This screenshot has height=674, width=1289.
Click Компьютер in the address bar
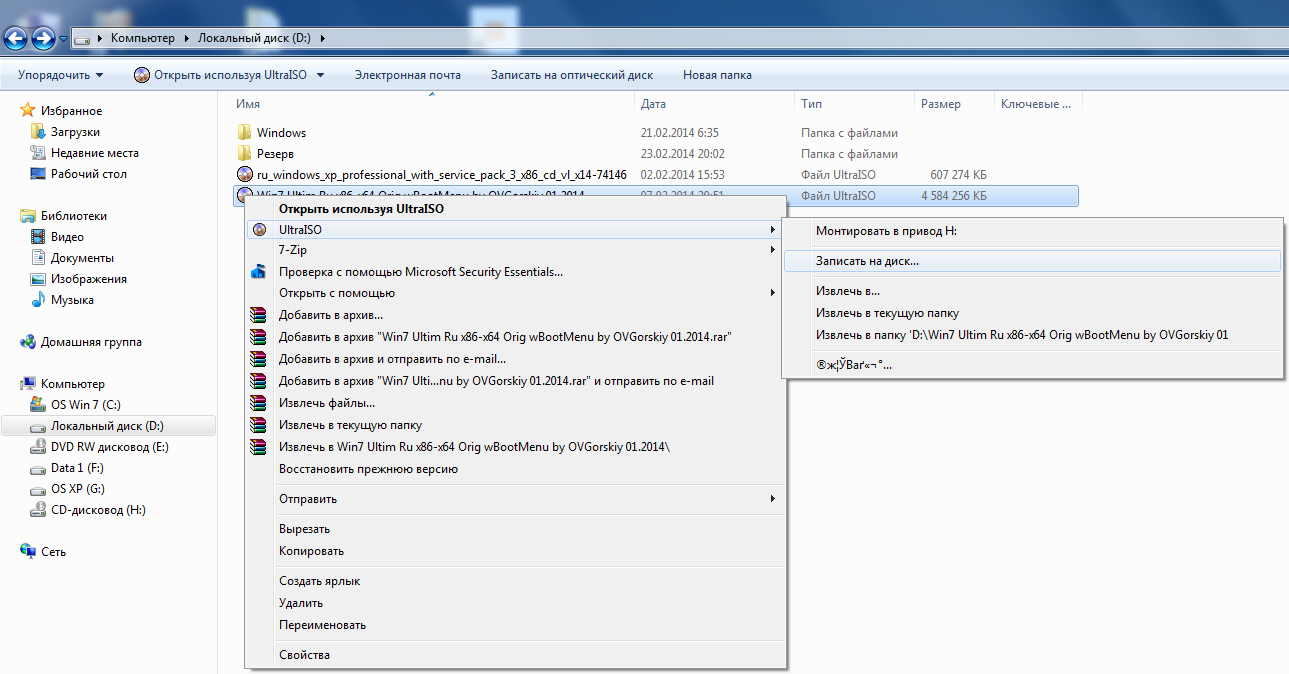pos(142,38)
